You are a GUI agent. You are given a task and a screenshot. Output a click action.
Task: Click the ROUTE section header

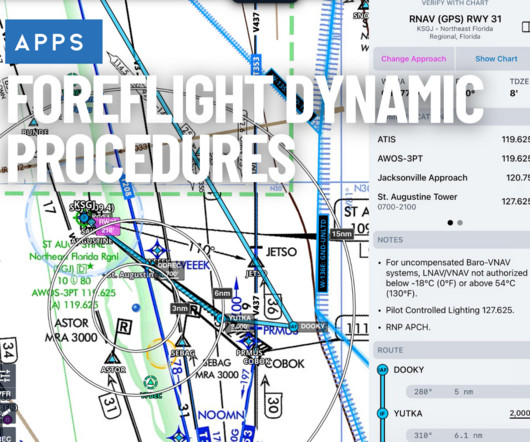coord(452,350)
